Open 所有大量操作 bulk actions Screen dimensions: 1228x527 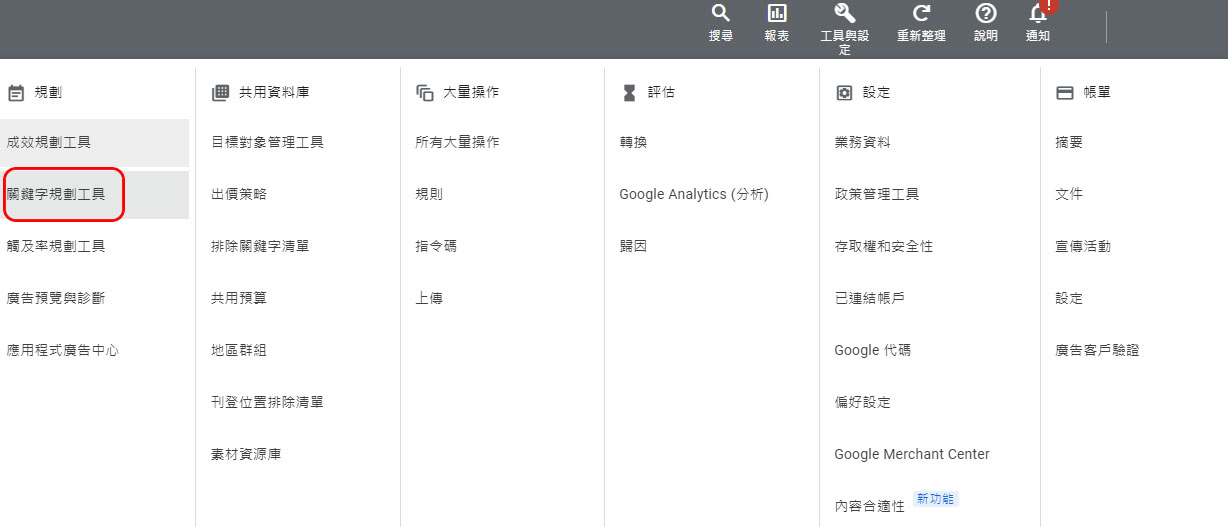pyautogui.click(x=457, y=142)
